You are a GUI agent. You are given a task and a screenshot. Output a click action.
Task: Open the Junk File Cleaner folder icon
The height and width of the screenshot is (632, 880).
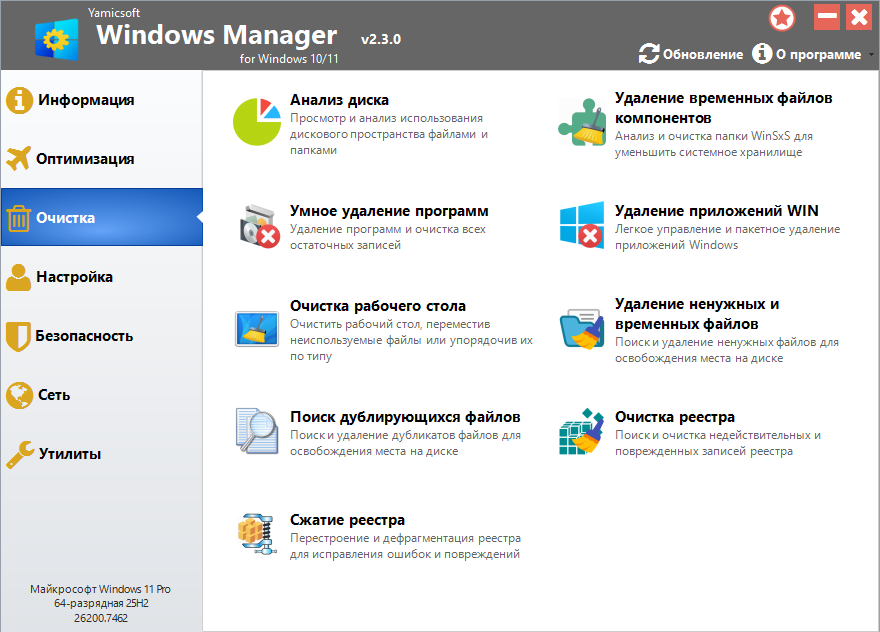pyautogui.click(x=582, y=326)
